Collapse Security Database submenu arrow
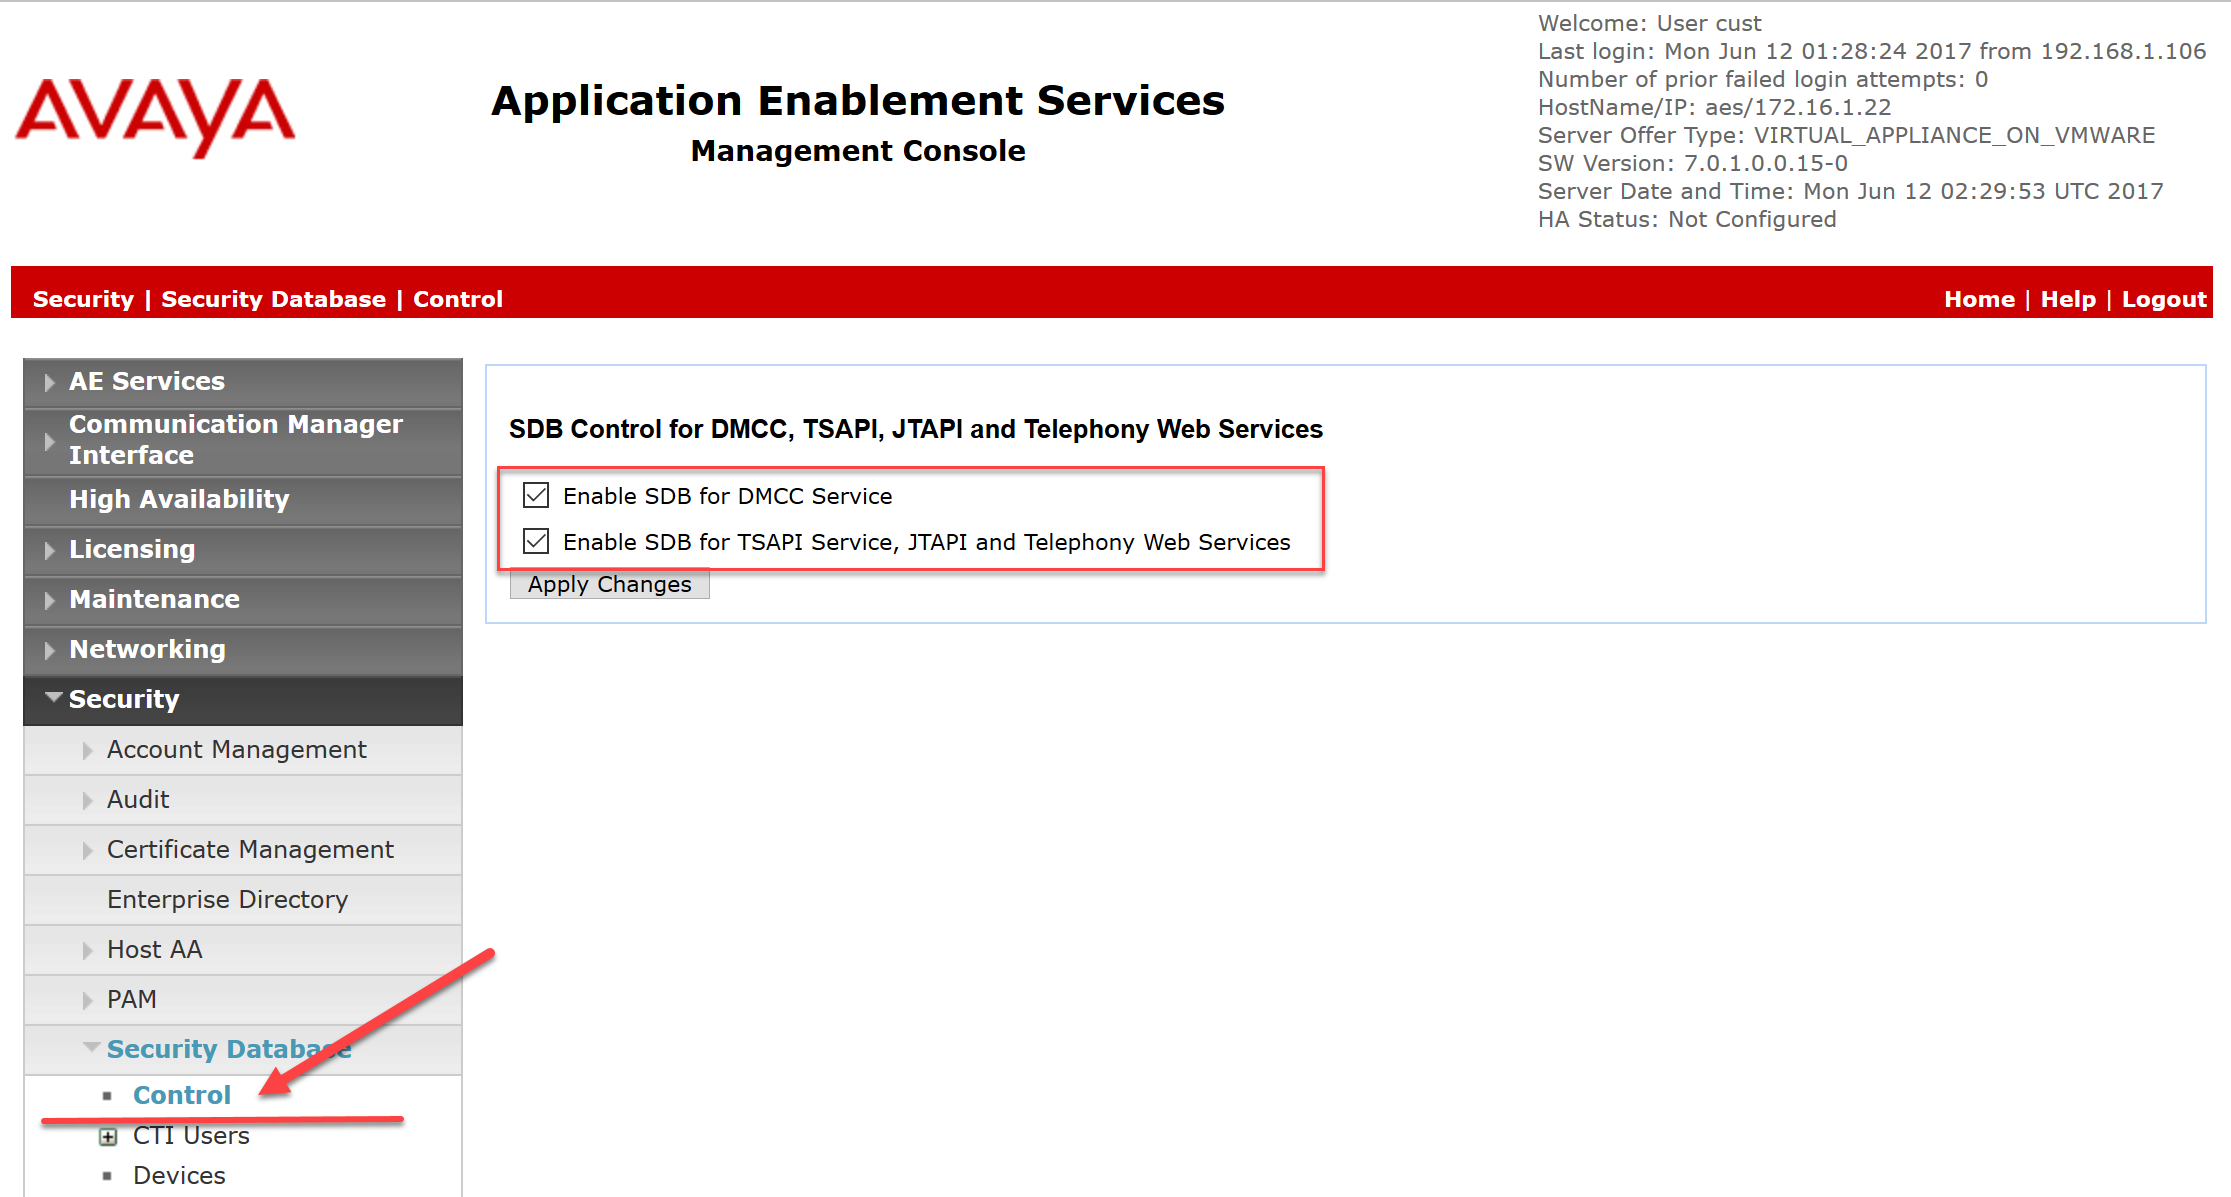 (91, 1047)
